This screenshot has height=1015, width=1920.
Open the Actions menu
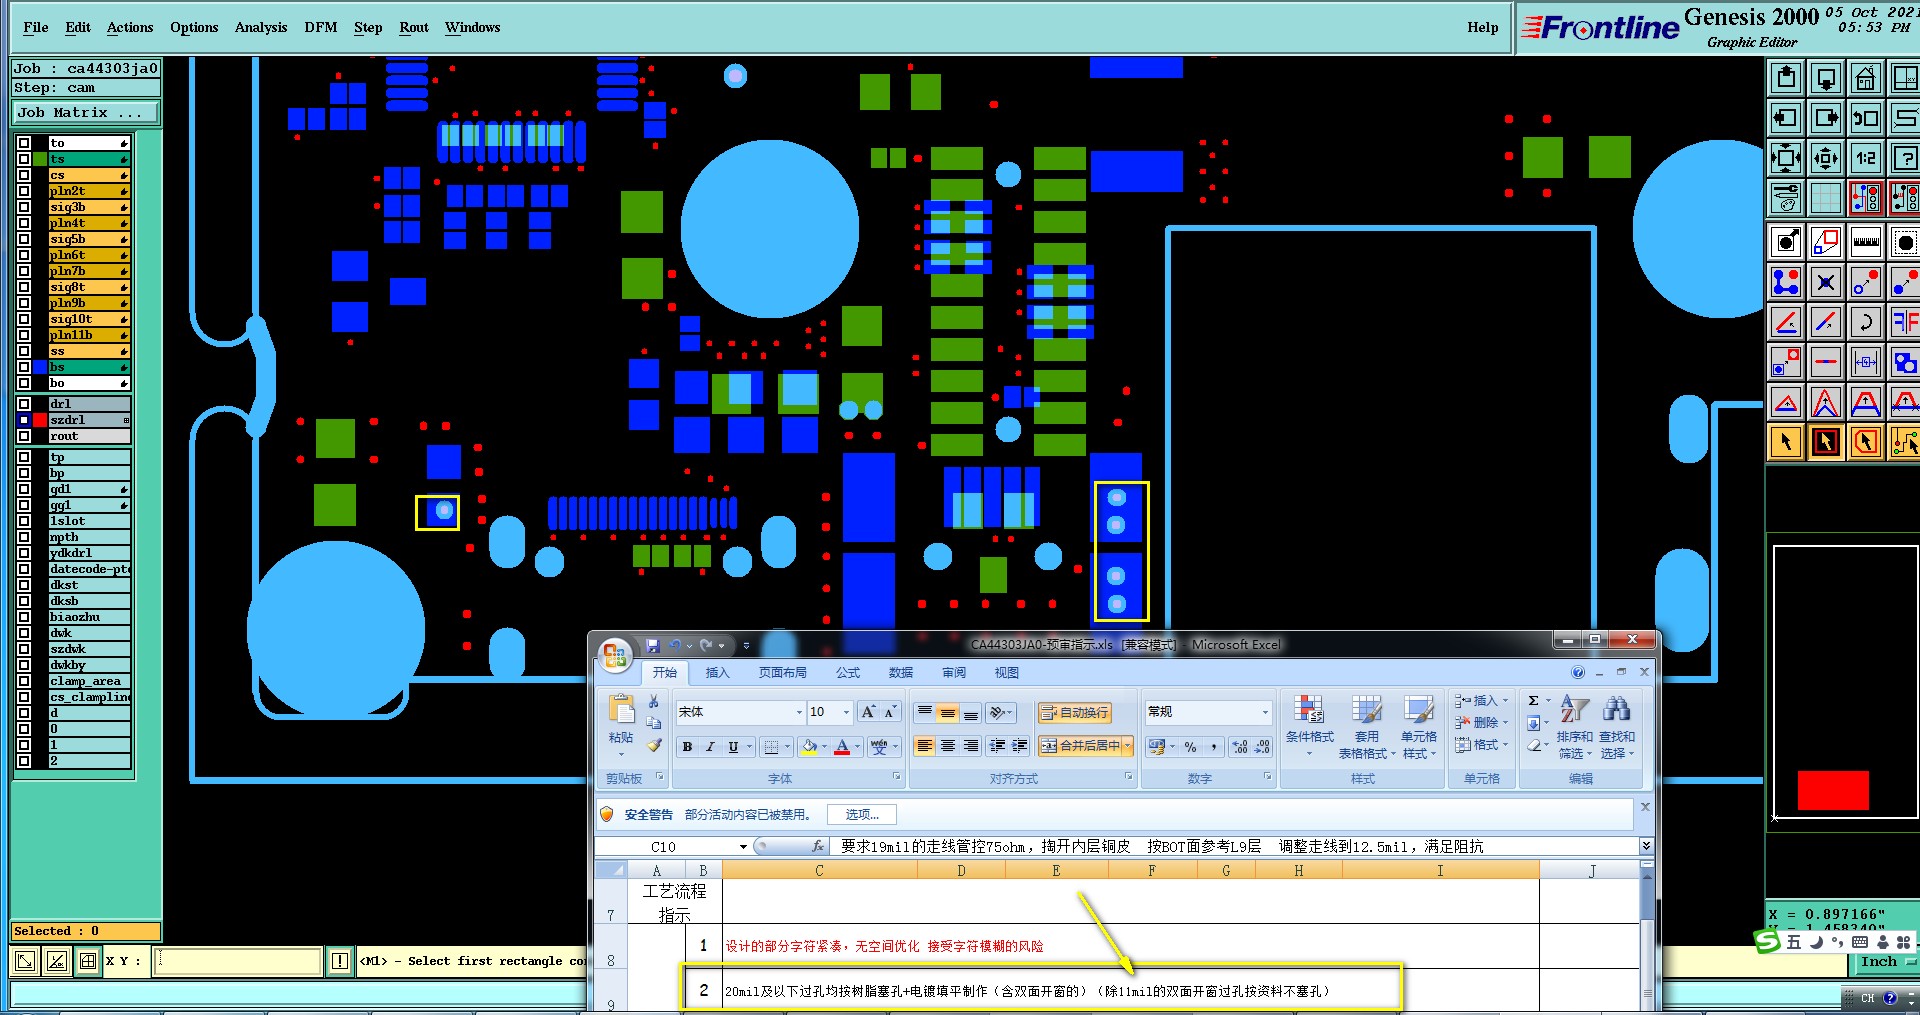pyautogui.click(x=130, y=27)
